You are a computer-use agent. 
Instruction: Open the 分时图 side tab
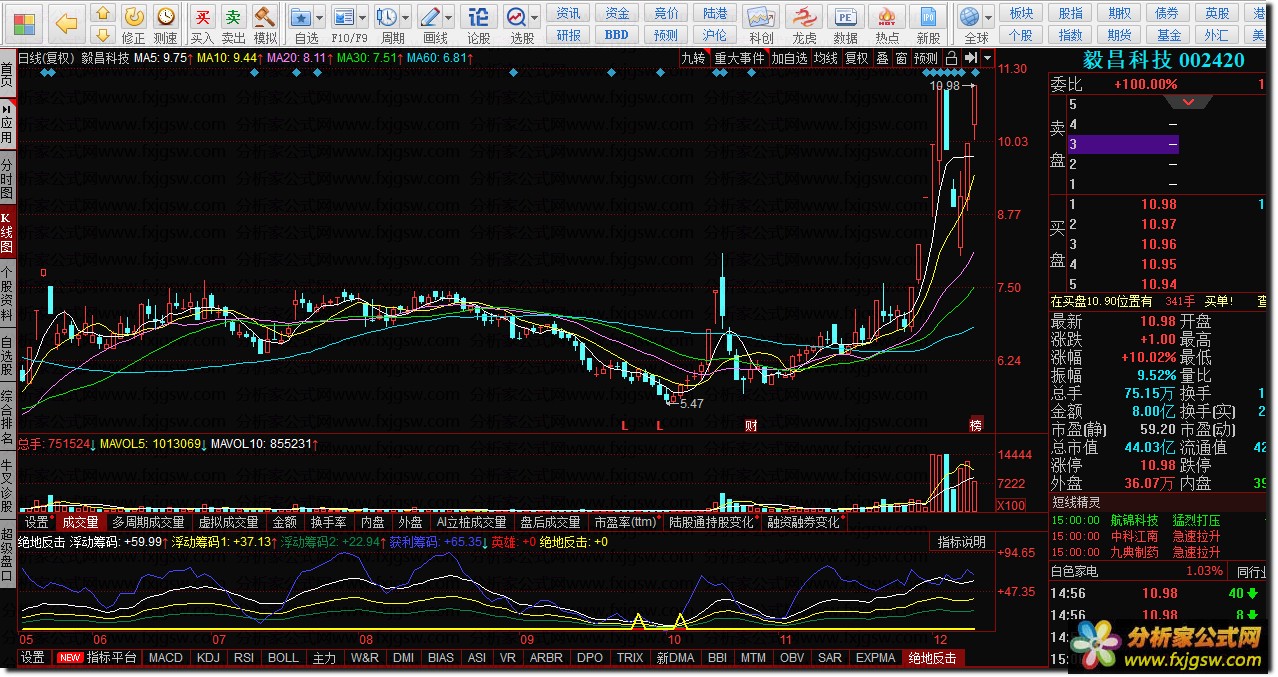pos(7,179)
